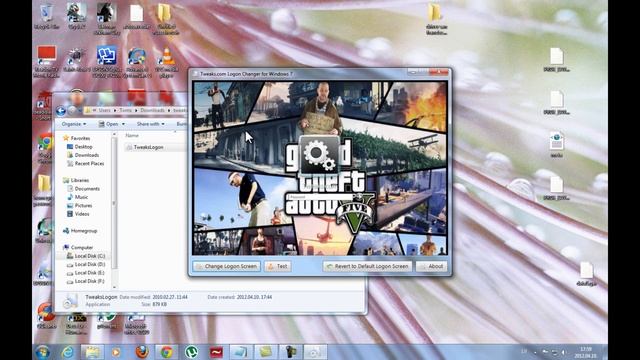Click the volume icon in the system tray
Viewport: 640px width, 360px height.
(564, 352)
